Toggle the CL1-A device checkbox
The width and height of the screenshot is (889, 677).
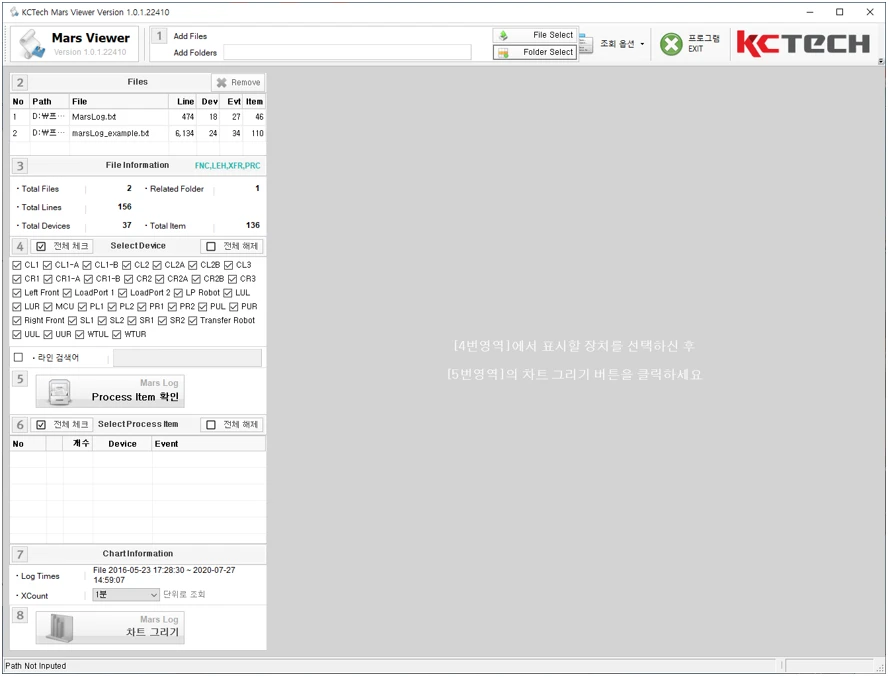pos(48,265)
